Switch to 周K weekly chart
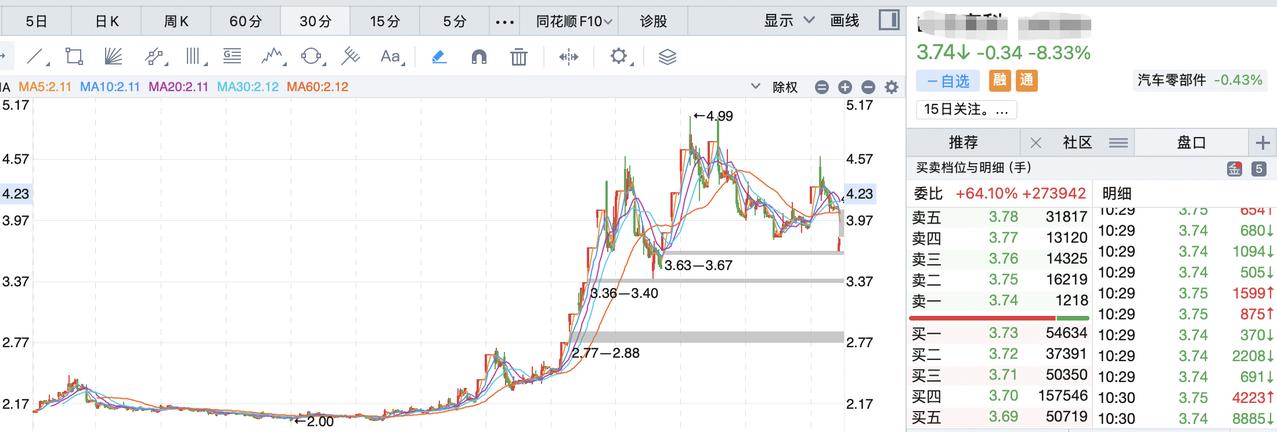 tap(175, 20)
